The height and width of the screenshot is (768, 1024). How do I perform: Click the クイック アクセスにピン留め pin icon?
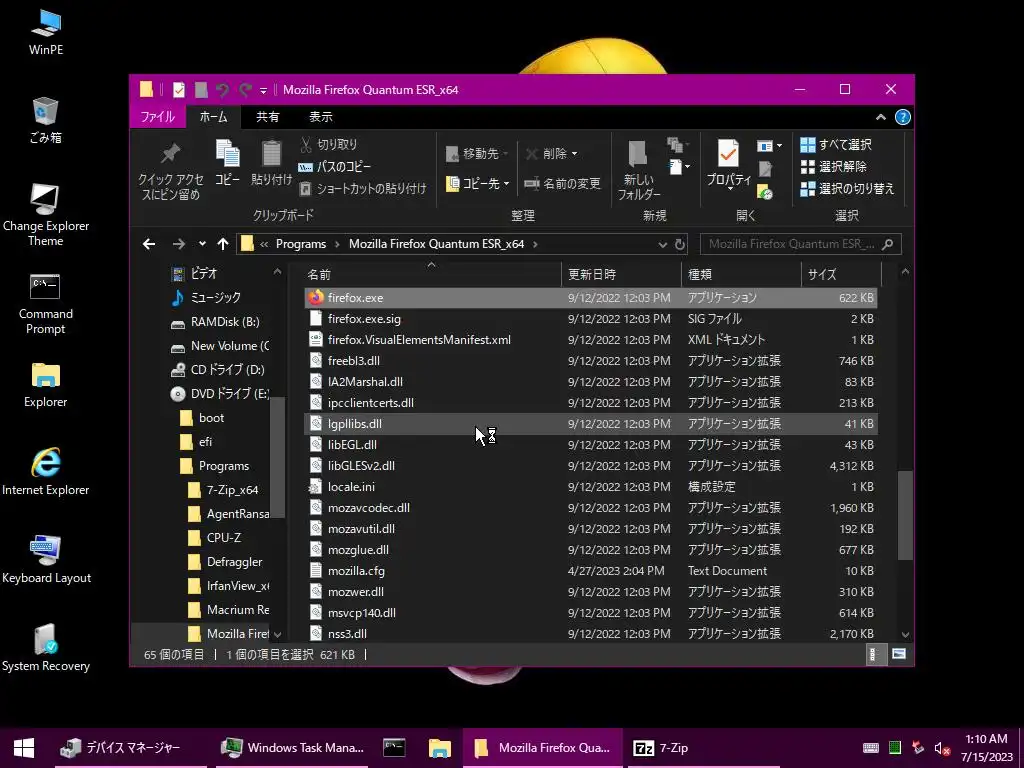[x=170, y=154]
